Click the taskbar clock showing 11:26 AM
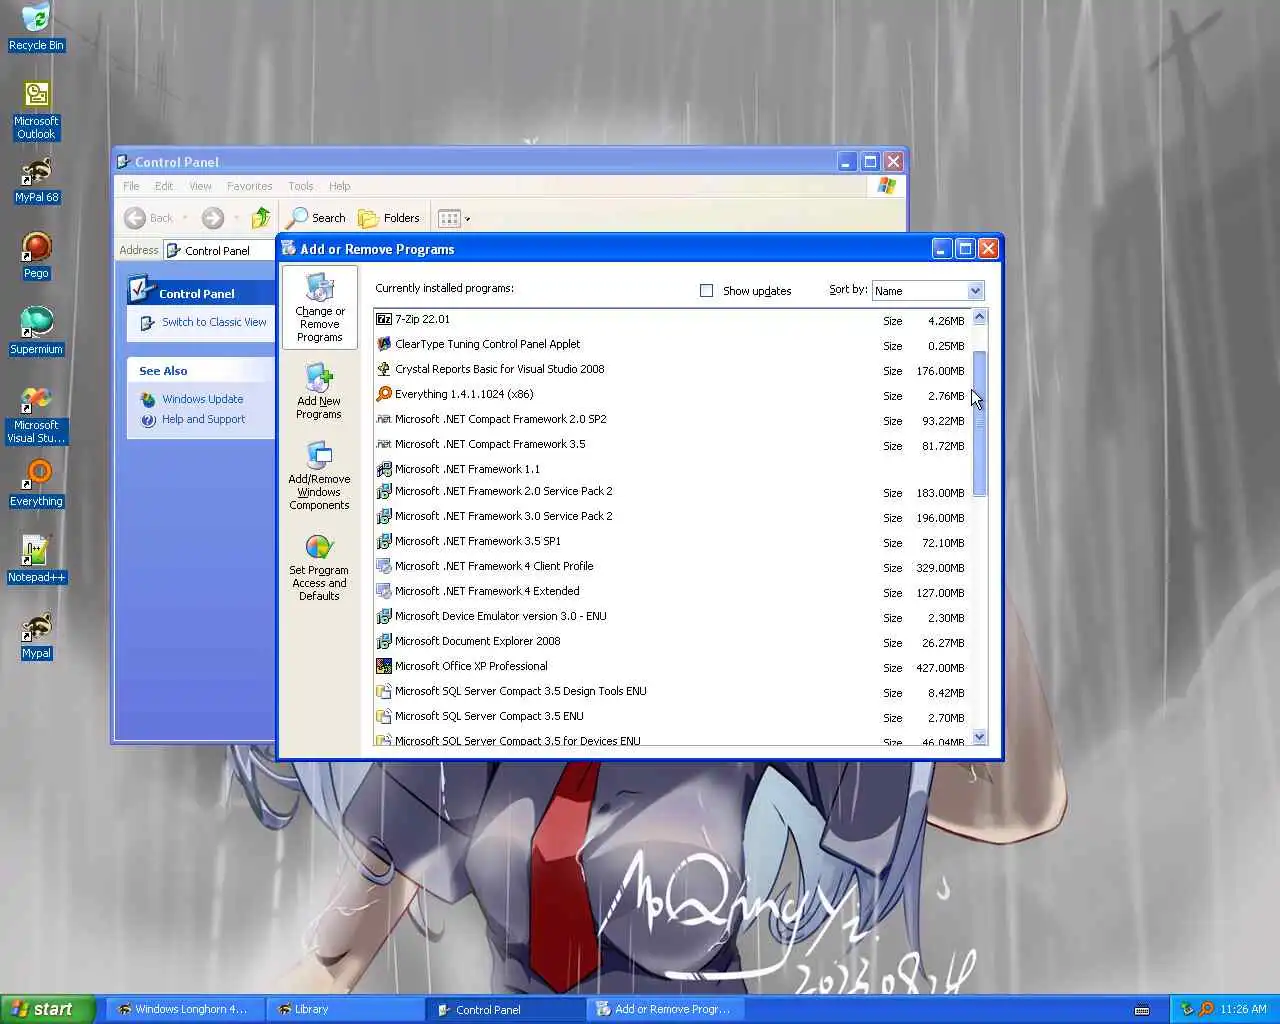 coord(1243,1009)
